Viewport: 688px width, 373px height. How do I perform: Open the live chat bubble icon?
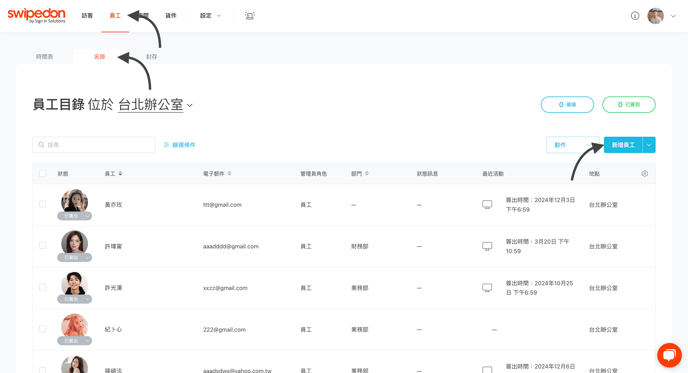coord(669,355)
